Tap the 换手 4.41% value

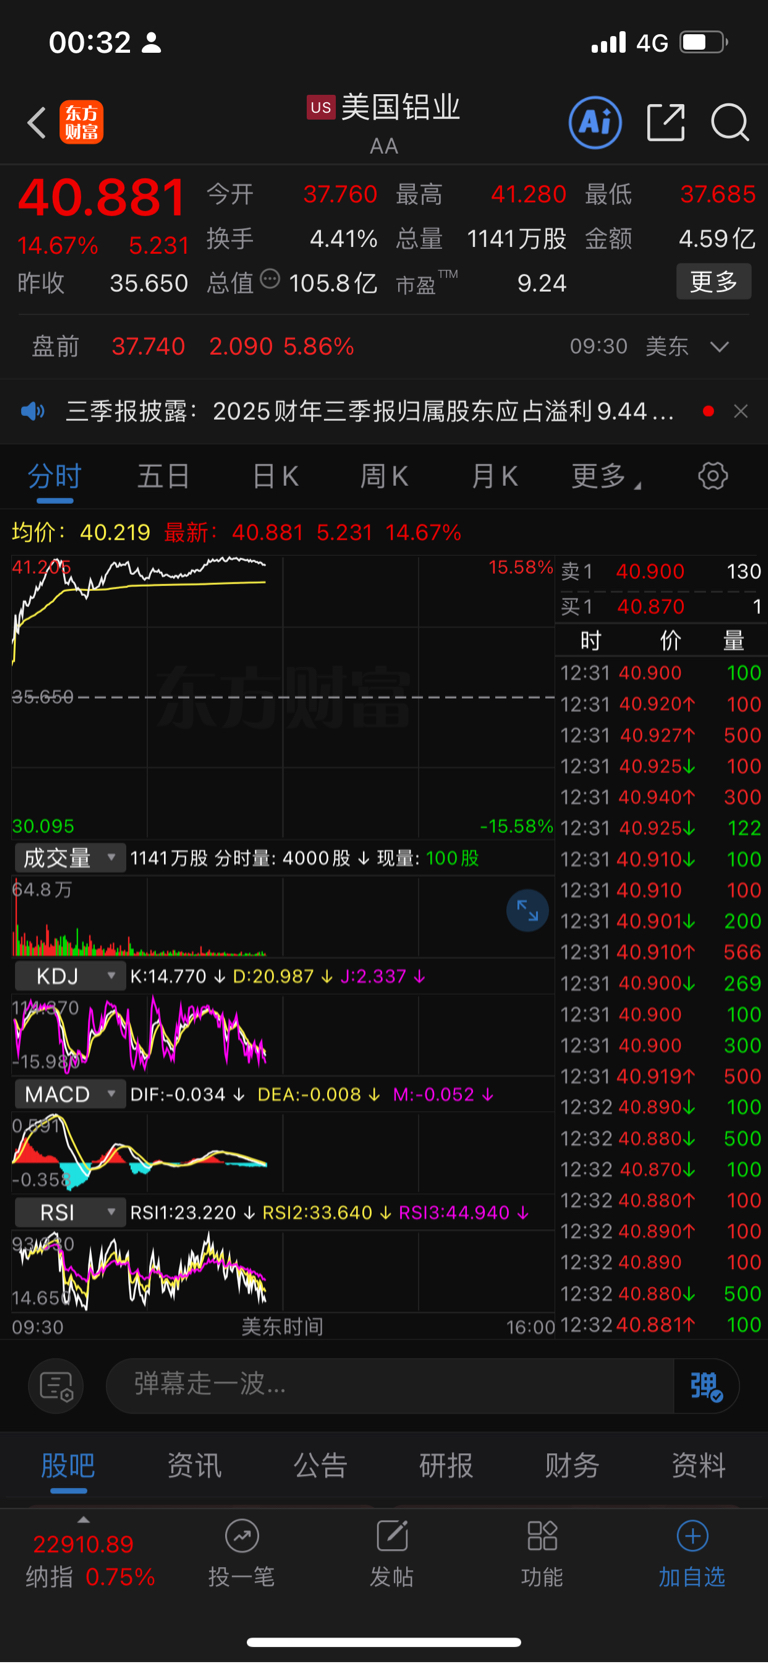[344, 239]
